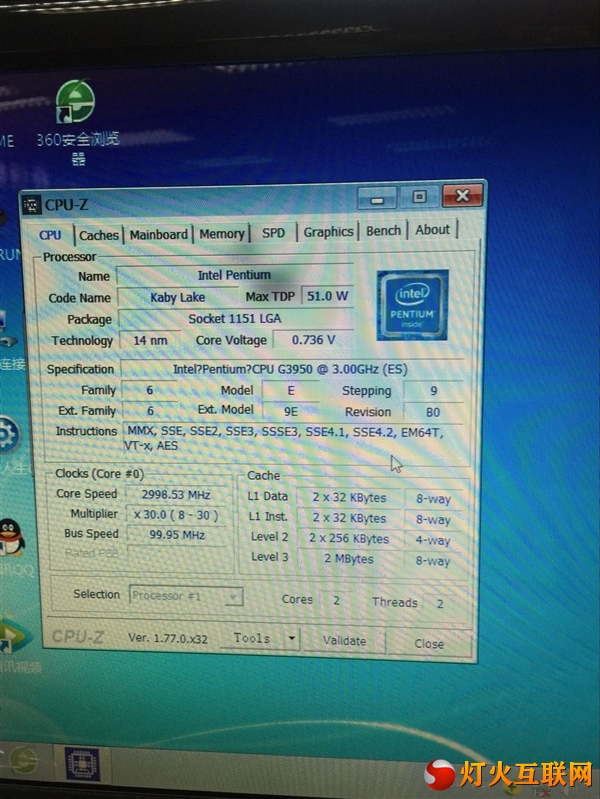Click the Intel Pentium inside logo
The image size is (600, 799).
pos(412,305)
